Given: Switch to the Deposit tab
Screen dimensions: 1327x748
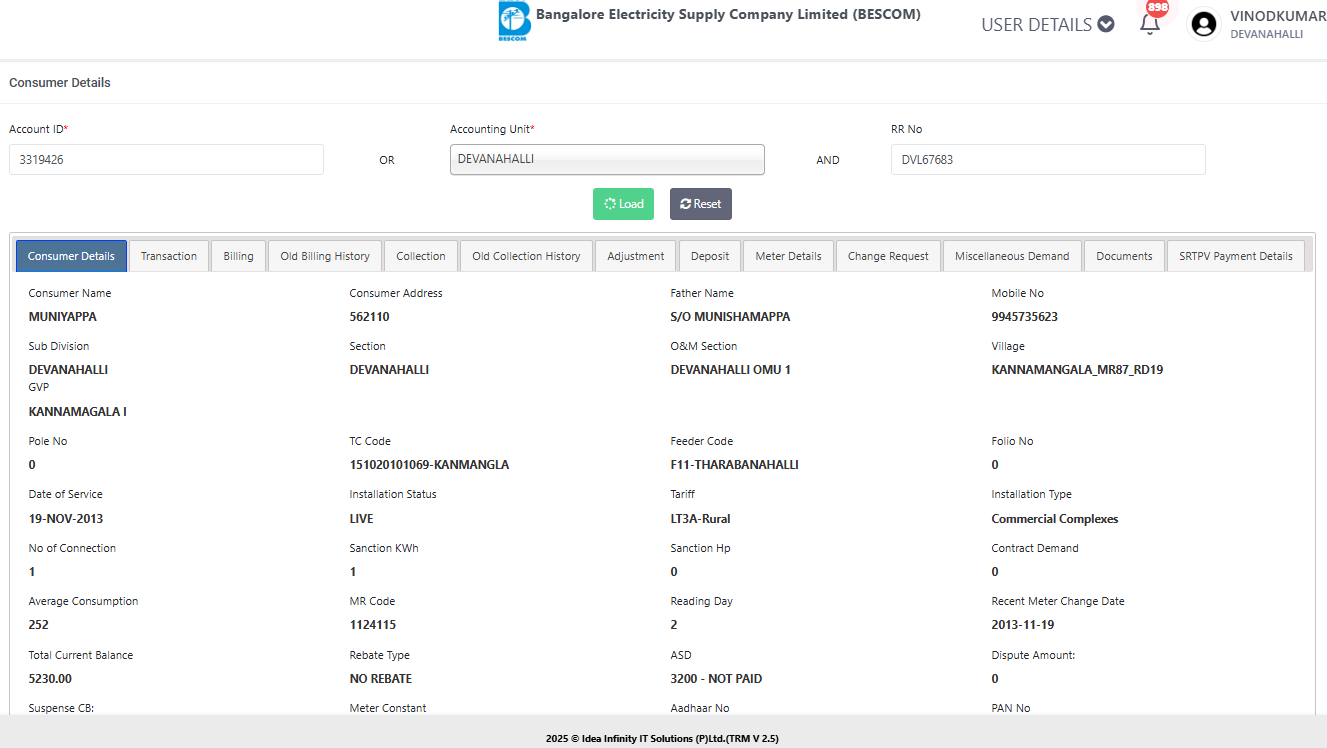Looking at the screenshot, I should click(710, 256).
